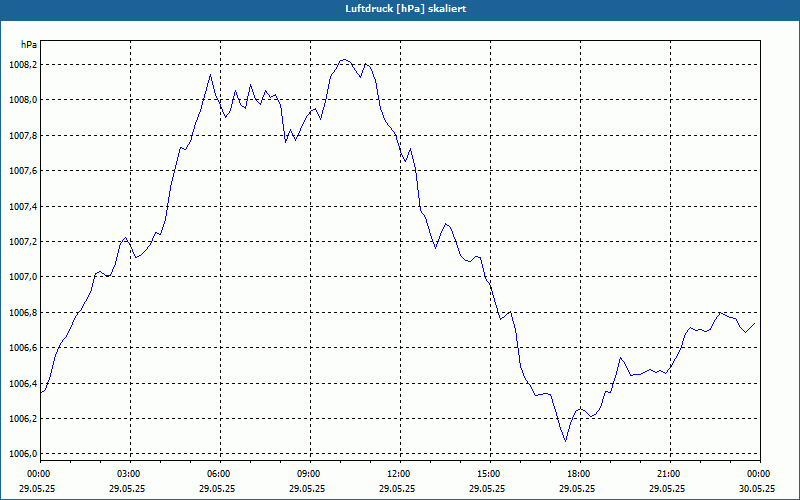Click the 1008,2 y-axis label

coord(23,65)
